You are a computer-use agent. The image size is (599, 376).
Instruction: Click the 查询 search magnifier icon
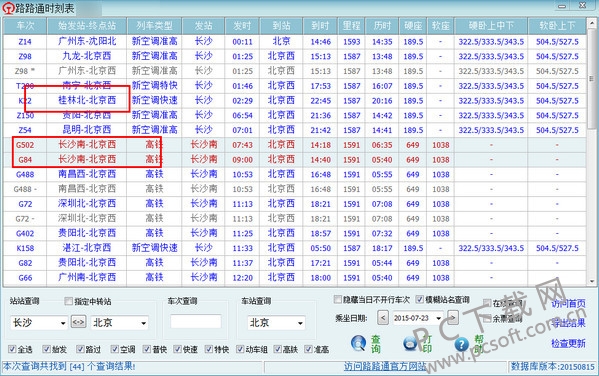pos(358,343)
